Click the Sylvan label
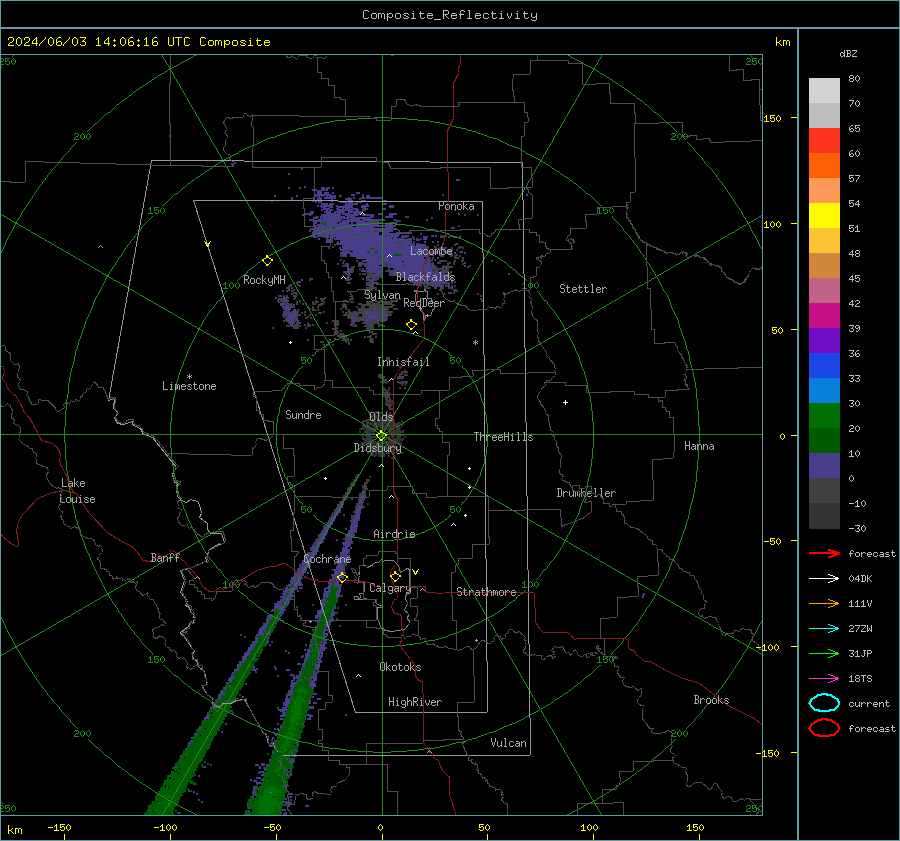The width and height of the screenshot is (900, 841). pos(382,295)
